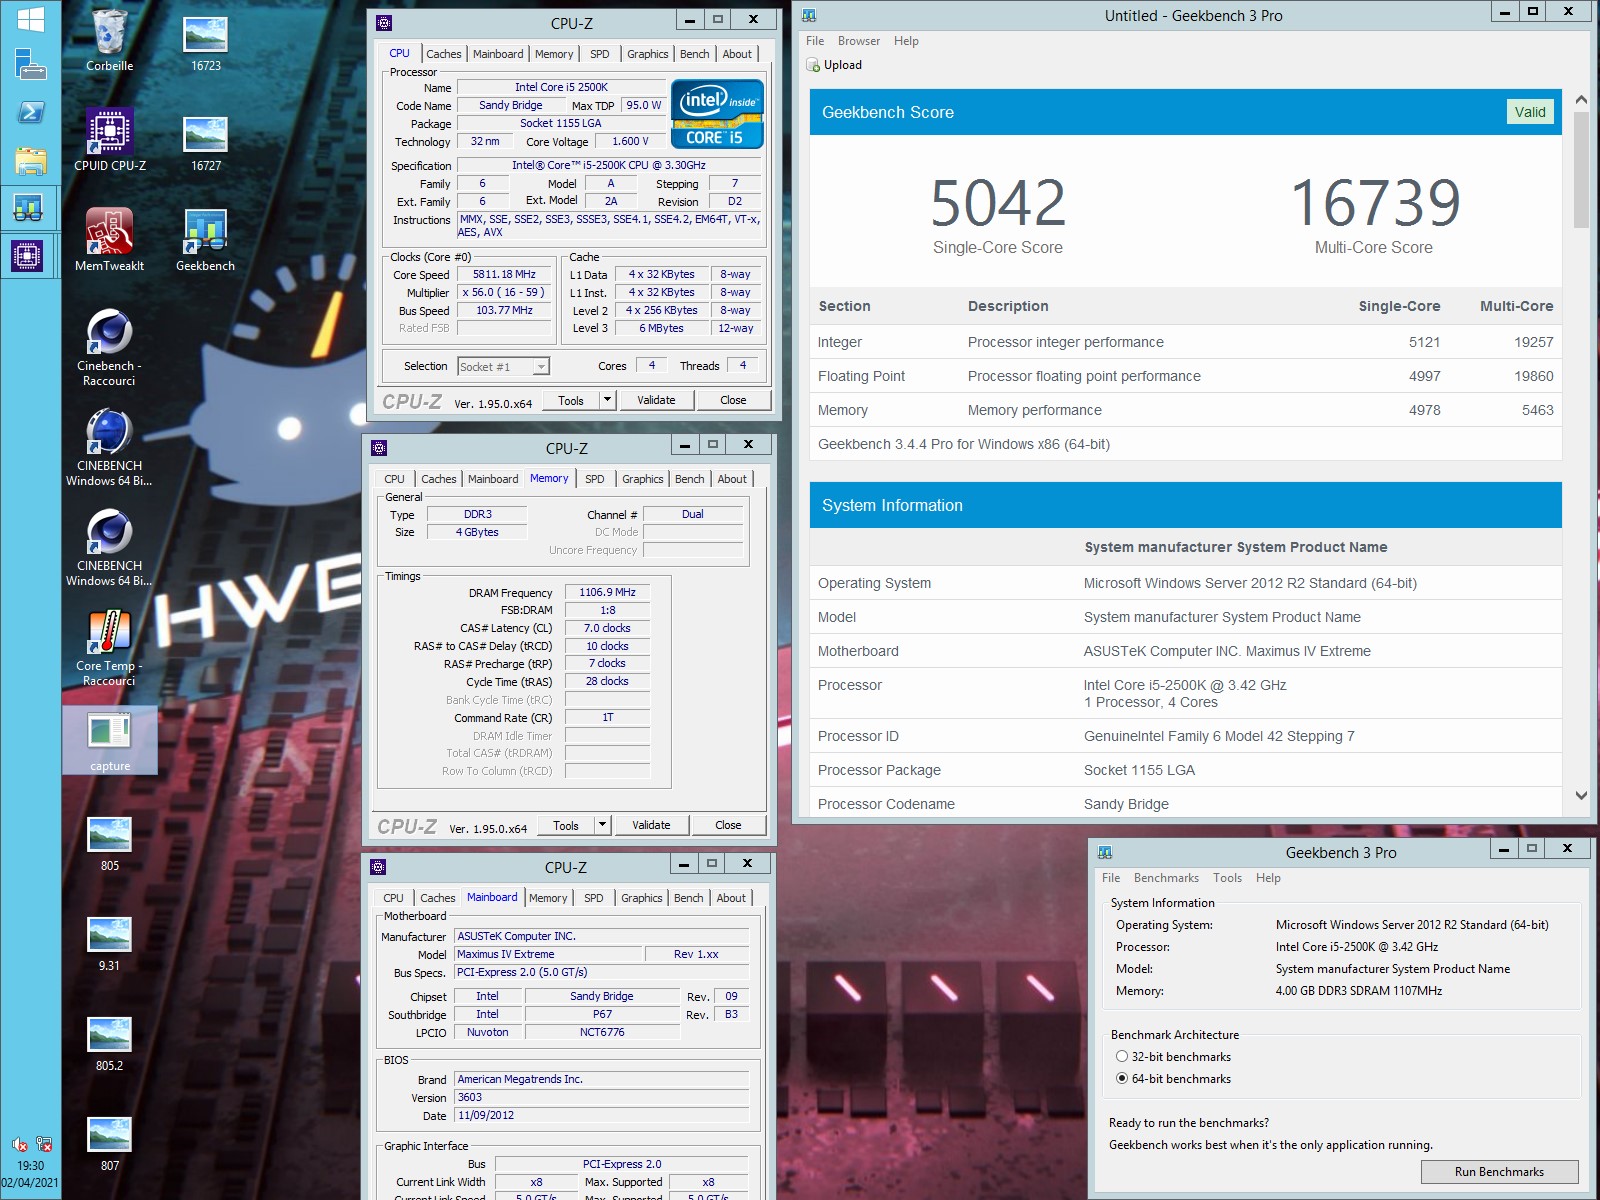Switch to Caches tab in top CPU-Z window
Screen dimensions: 1600x1200
(x=443, y=54)
